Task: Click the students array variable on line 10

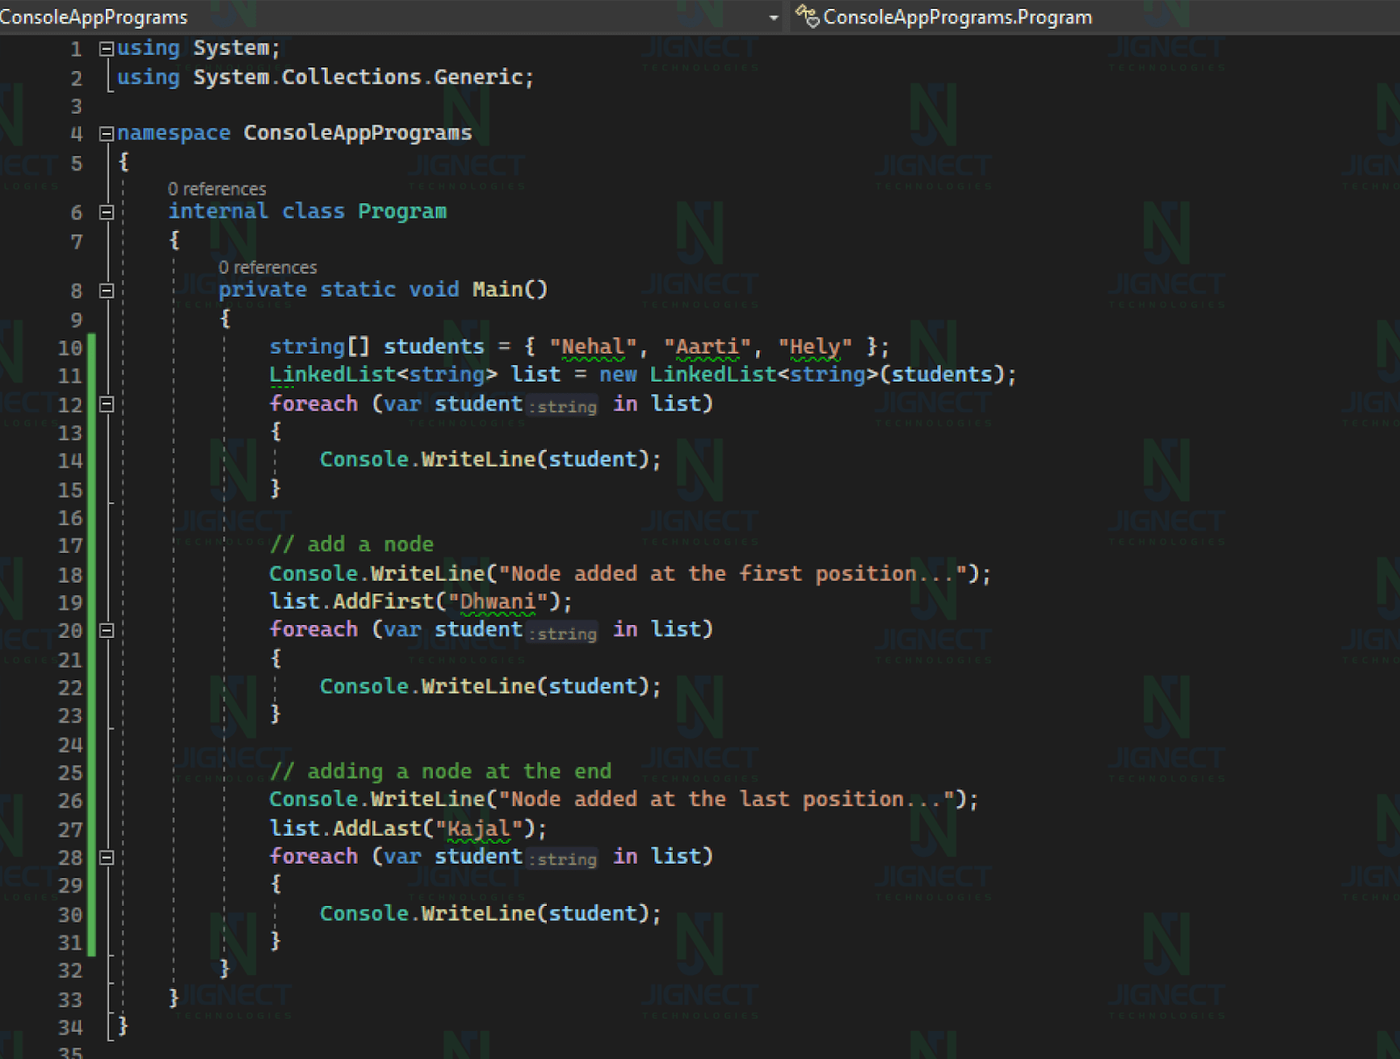Action: 434,346
